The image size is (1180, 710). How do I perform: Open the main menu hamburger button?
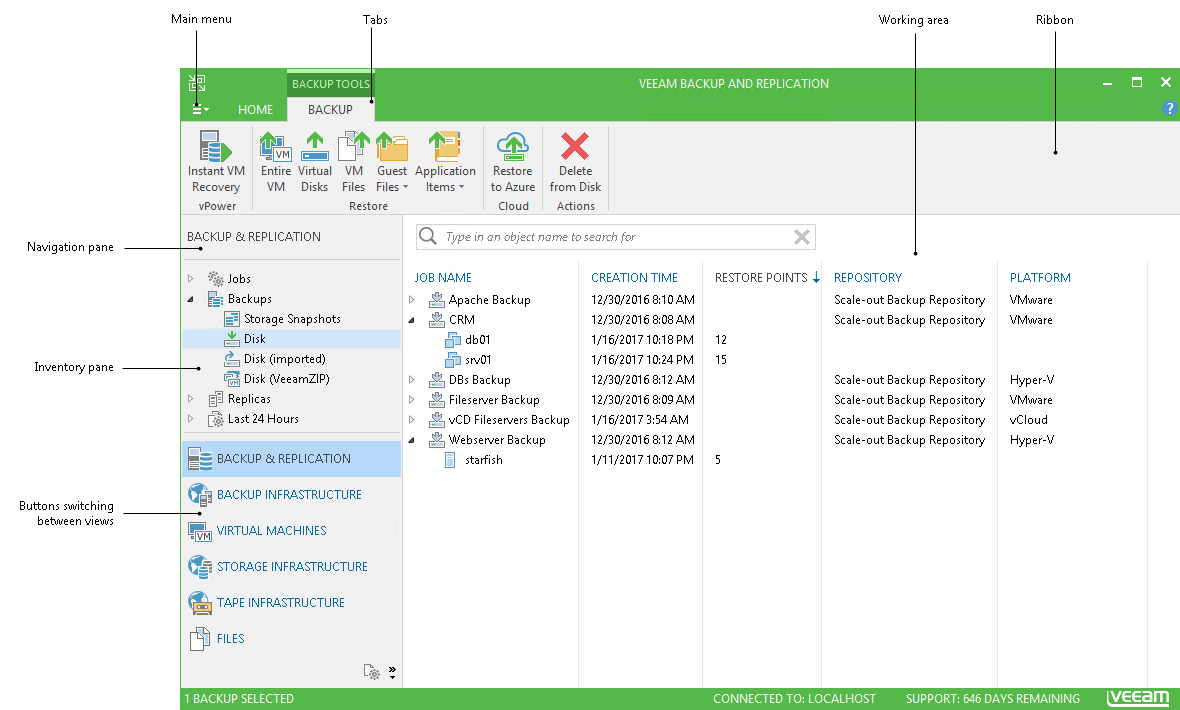pos(200,110)
